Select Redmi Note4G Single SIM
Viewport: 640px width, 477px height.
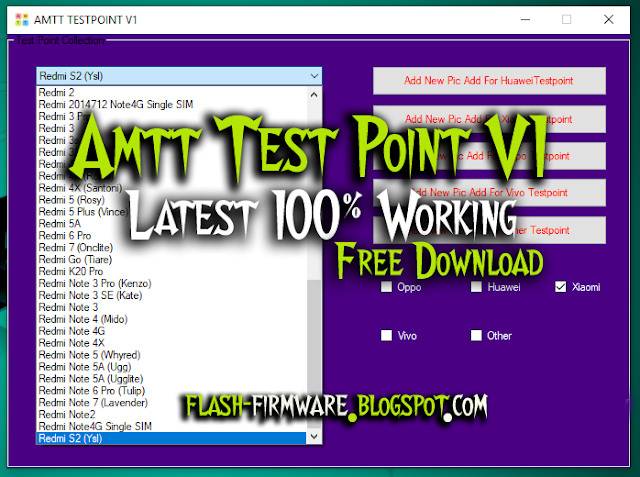pos(171,426)
